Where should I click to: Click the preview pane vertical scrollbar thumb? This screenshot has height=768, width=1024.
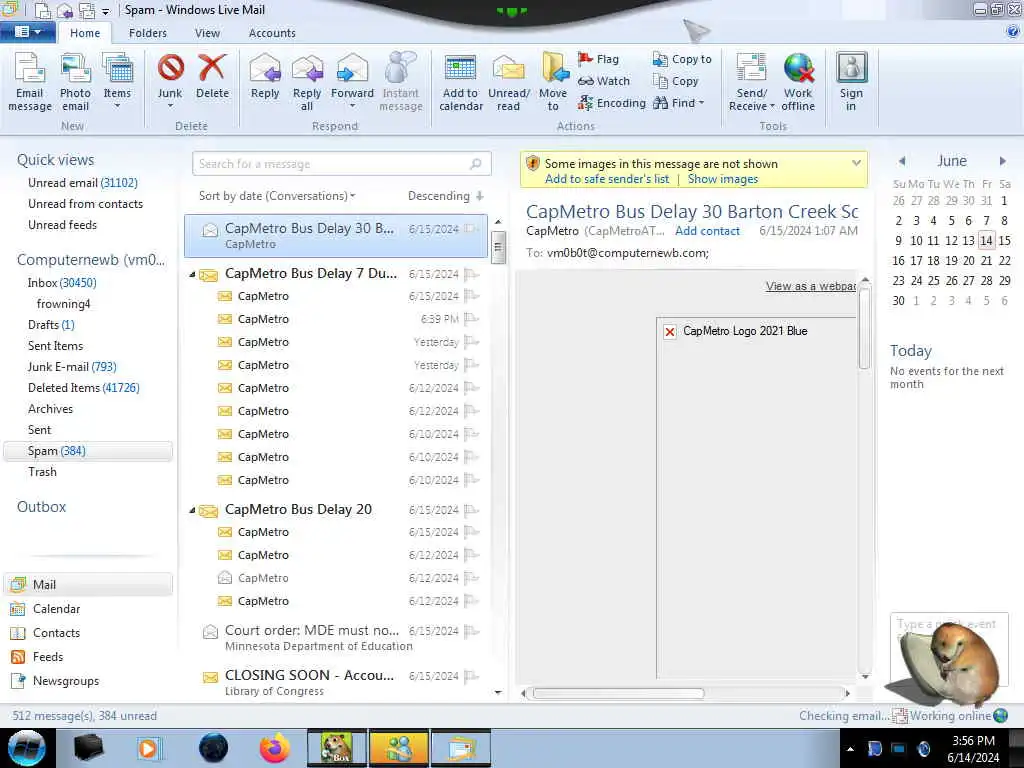point(865,327)
